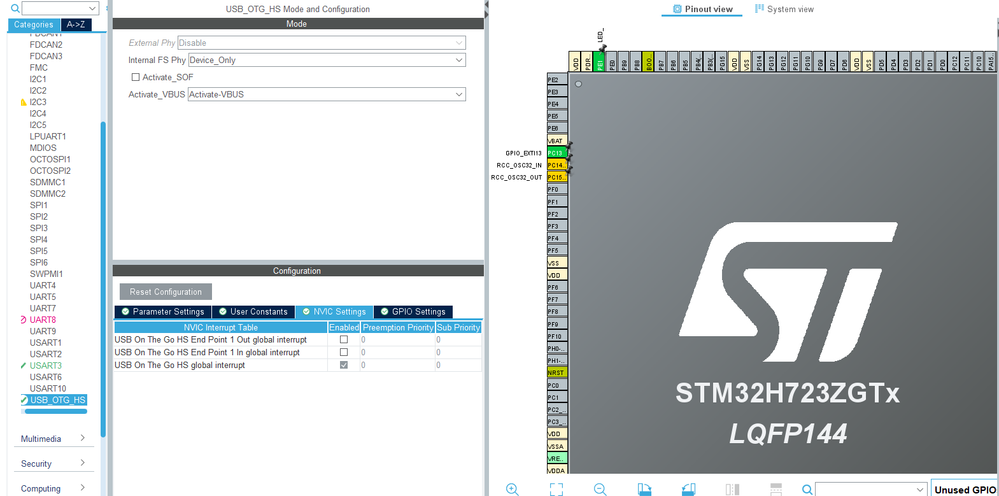Open the Activate_VBUS dropdown
The height and width of the screenshot is (496, 999).
click(327, 94)
